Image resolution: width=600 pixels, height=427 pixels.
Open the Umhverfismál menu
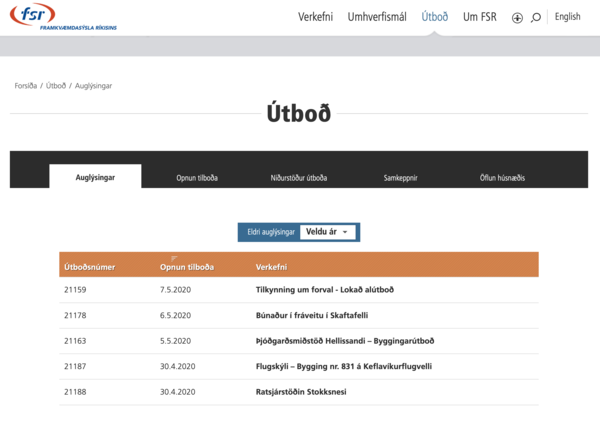tap(377, 17)
